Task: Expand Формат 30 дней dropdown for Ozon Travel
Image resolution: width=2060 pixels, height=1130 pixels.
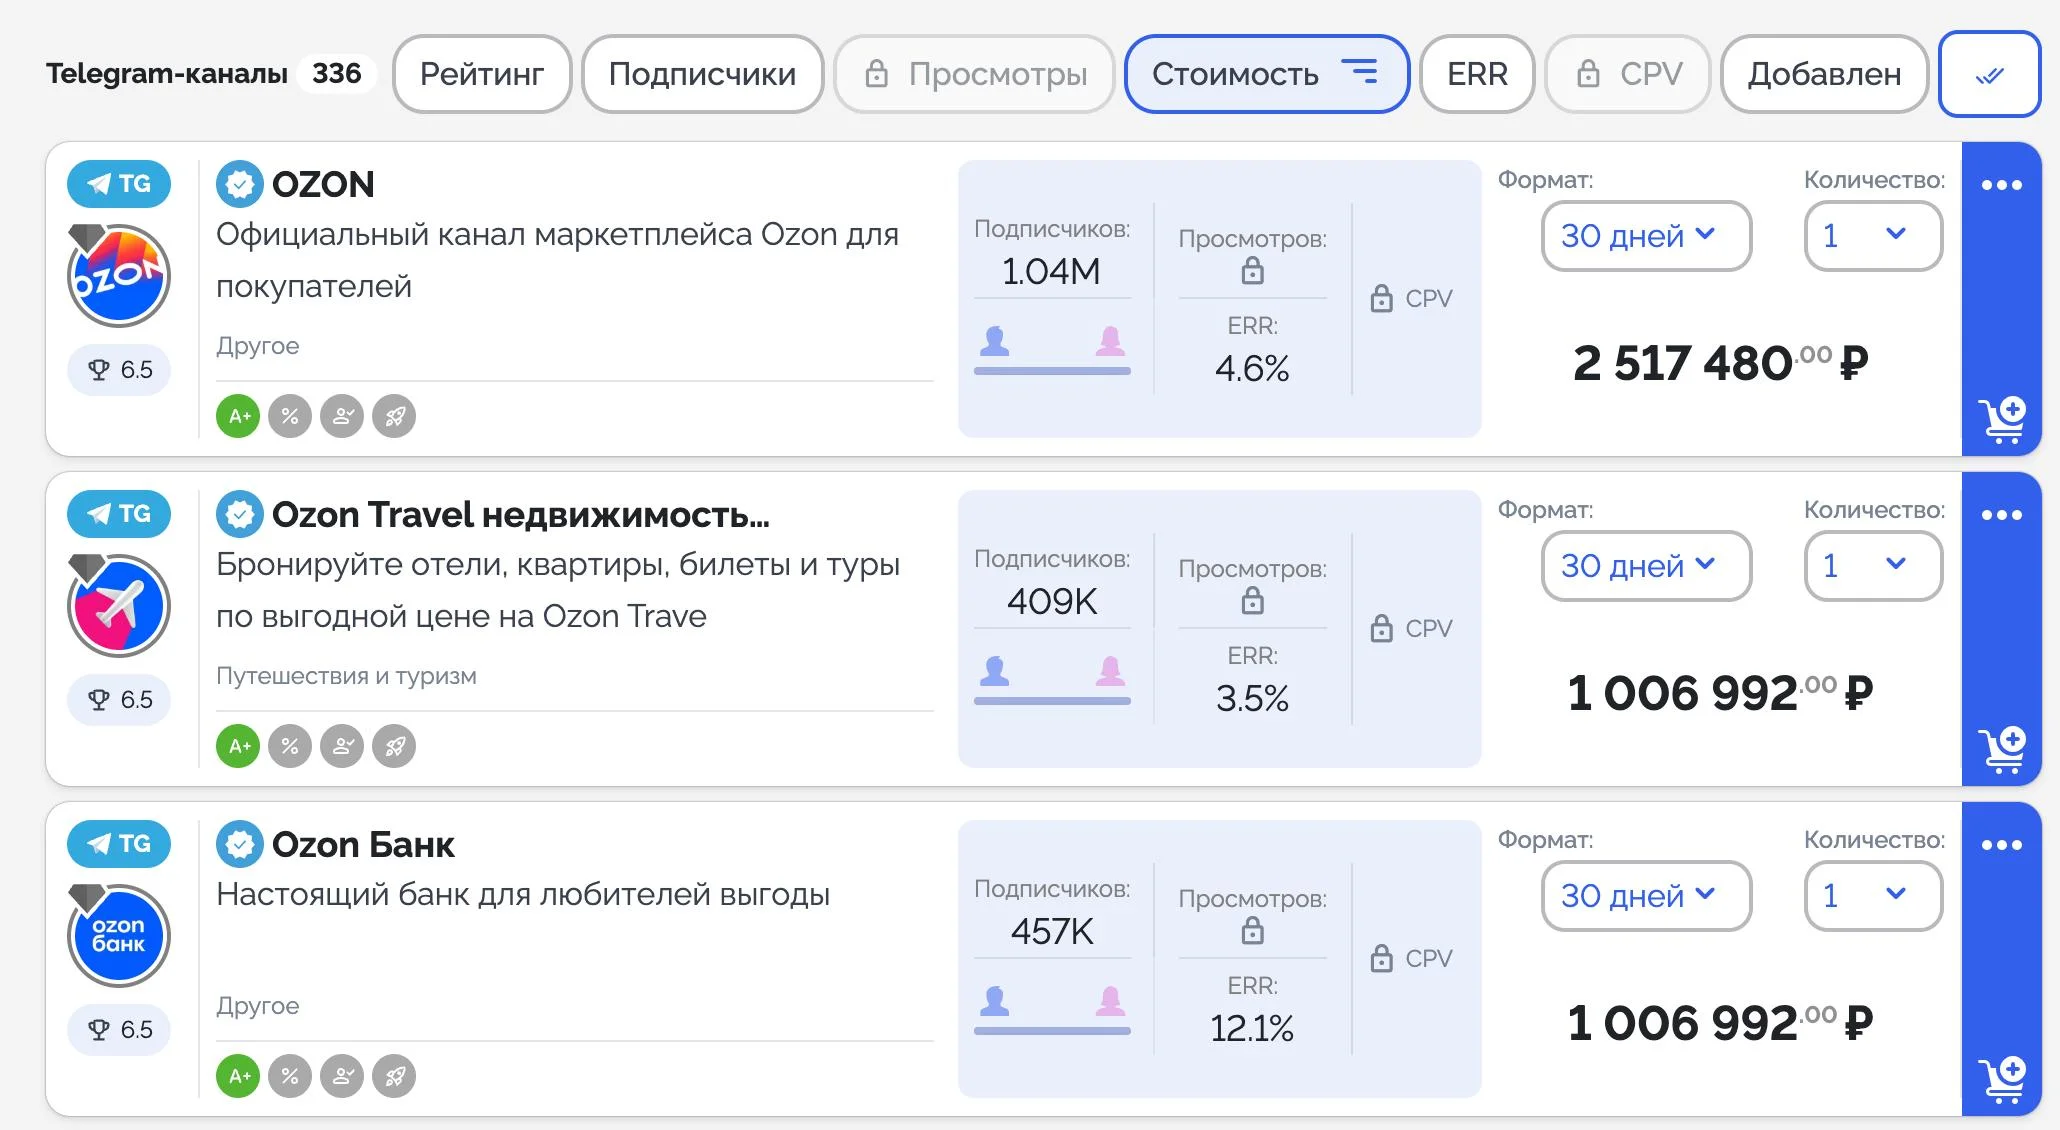Action: point(1646,566)
